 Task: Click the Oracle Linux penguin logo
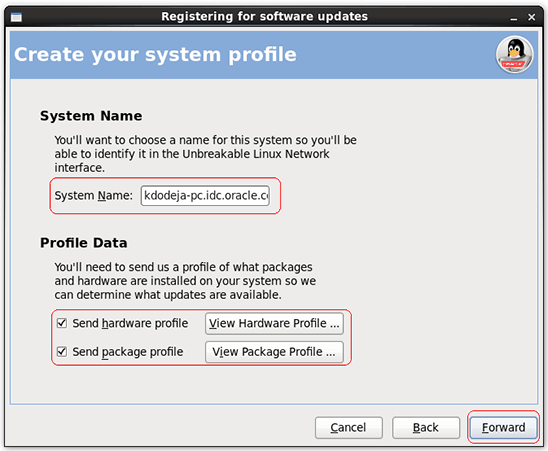click(x=514, y=55)
